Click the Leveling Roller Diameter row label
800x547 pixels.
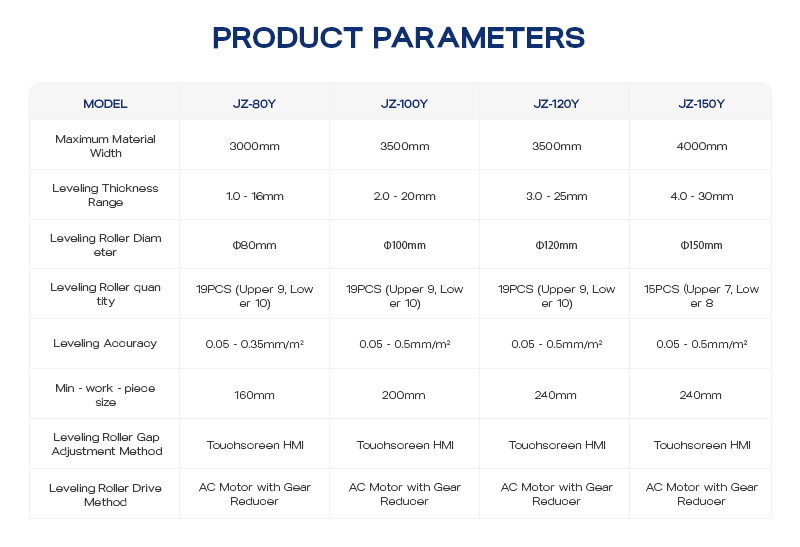tap(105, 245)
